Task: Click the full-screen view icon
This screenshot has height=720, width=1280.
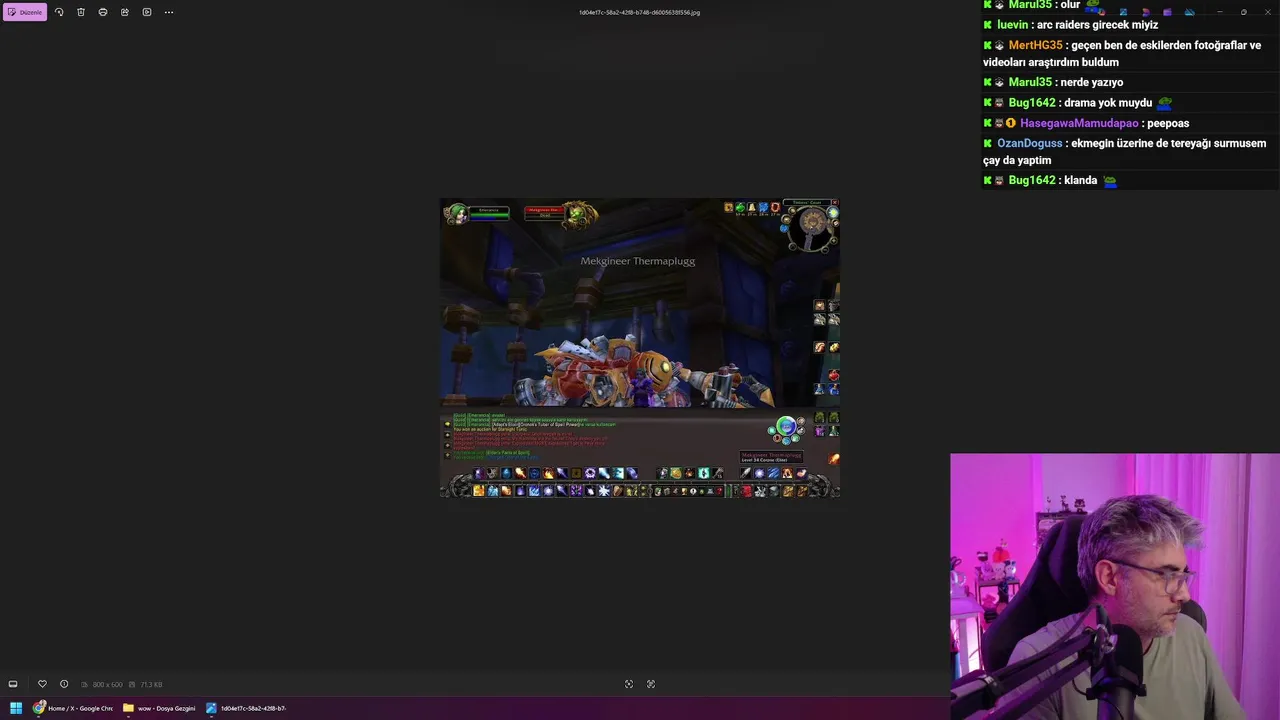Action: click(x=651, y=684)
